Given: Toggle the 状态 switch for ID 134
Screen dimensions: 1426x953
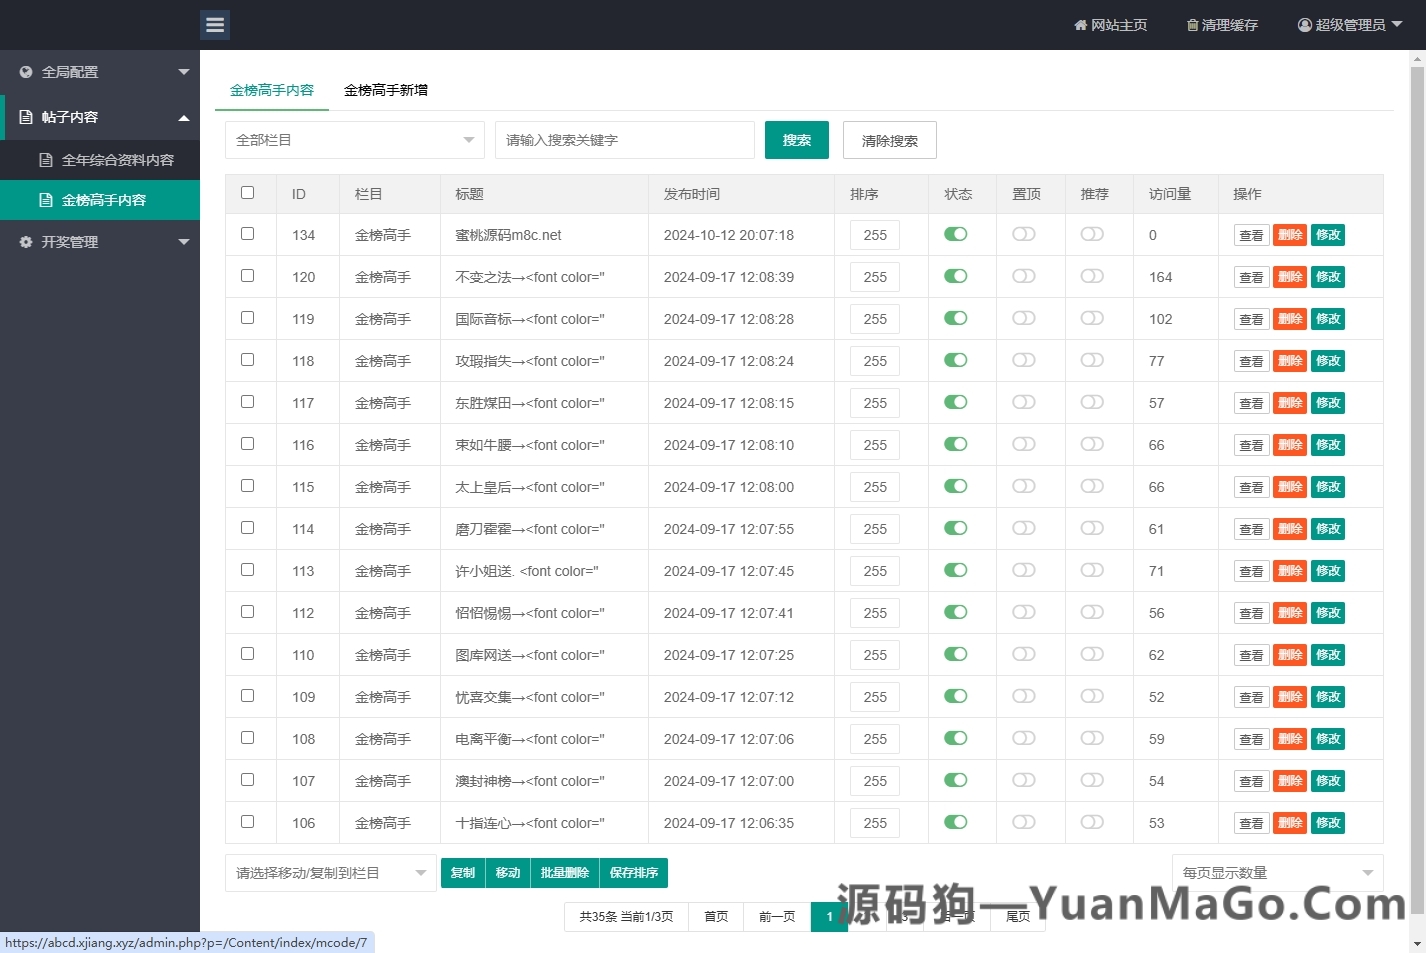Looking at the screenshot, I should tap(955, 234).
